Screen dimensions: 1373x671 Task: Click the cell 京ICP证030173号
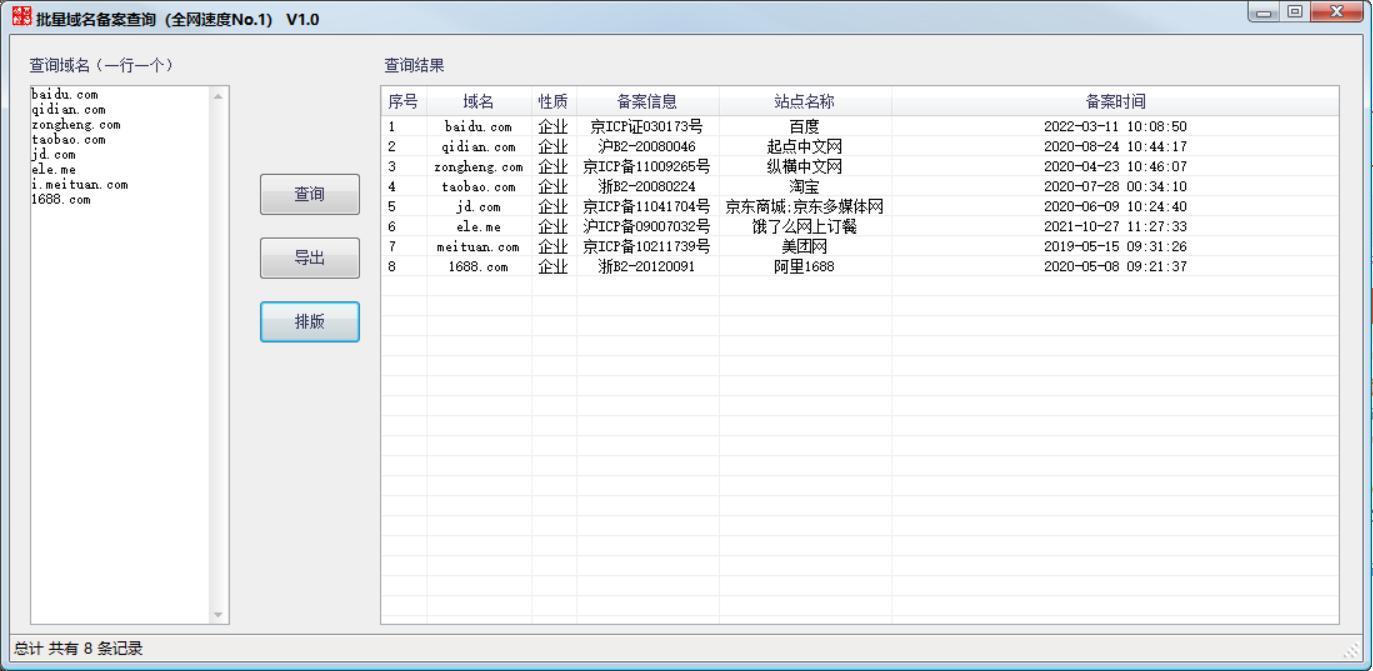click(647, 127)
